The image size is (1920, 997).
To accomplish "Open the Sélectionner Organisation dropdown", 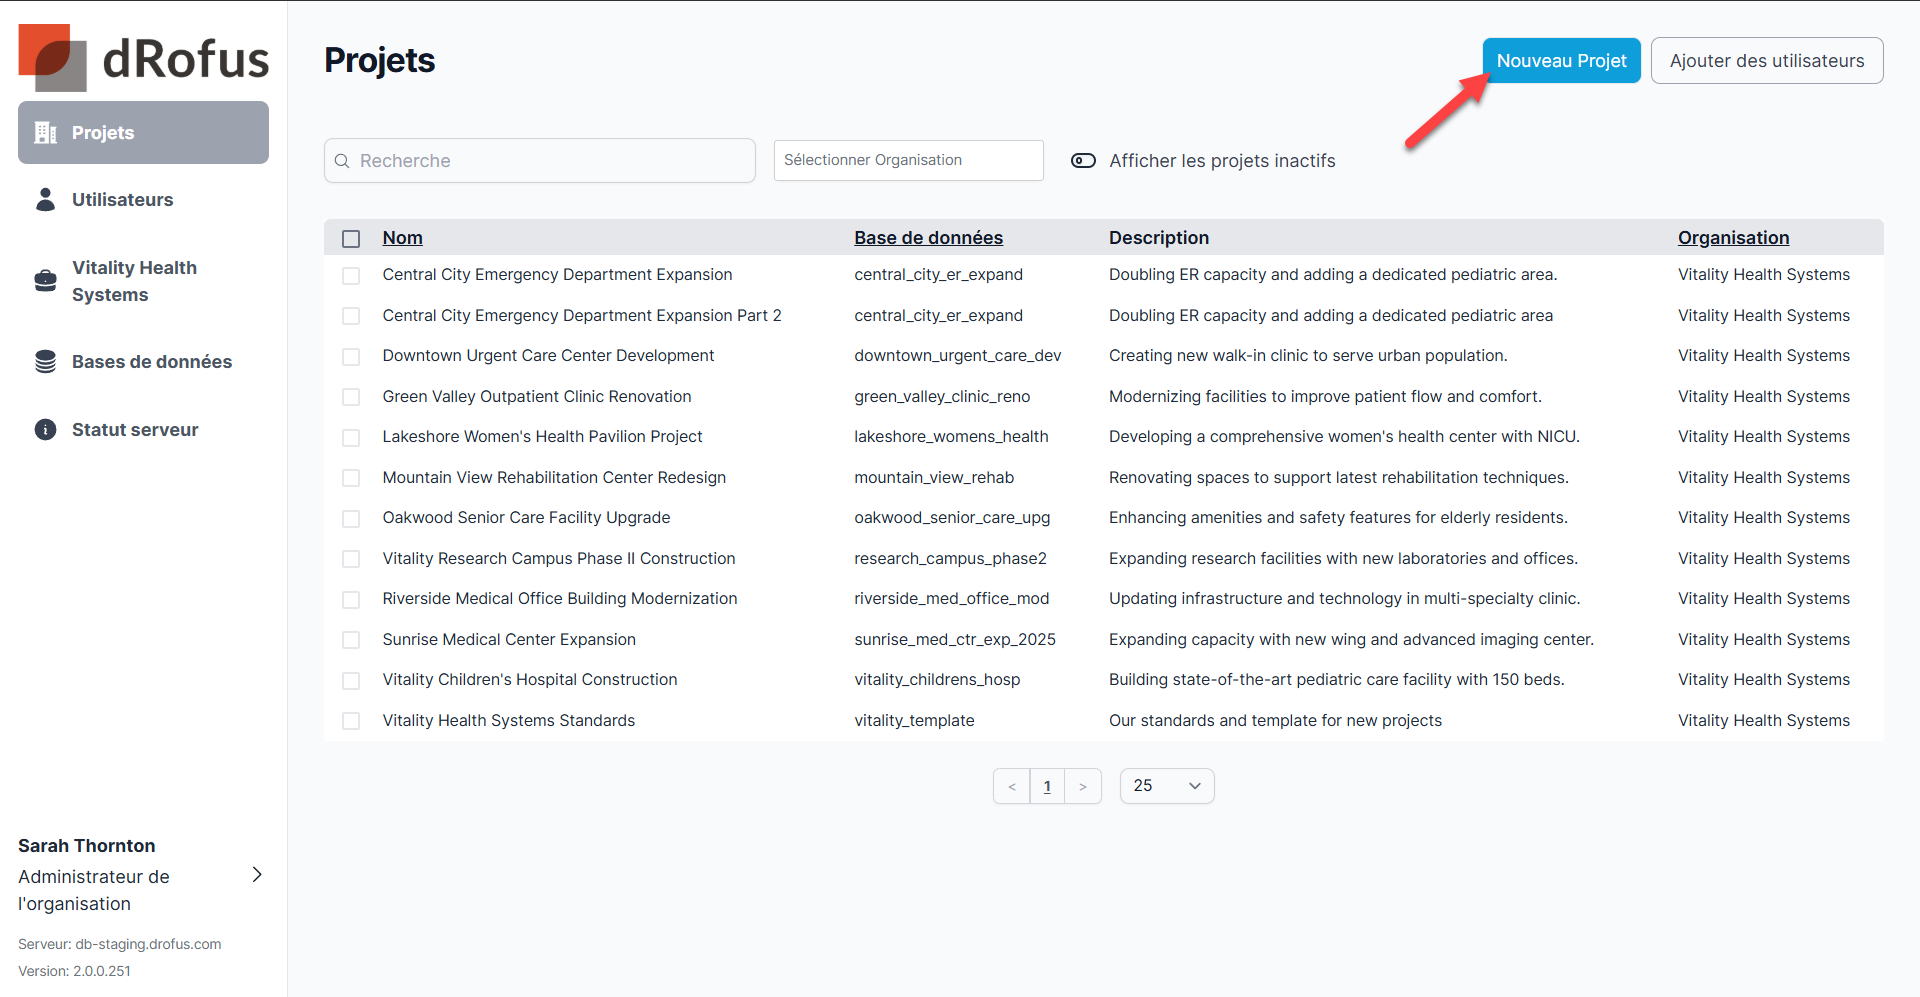I will (908, 161).
